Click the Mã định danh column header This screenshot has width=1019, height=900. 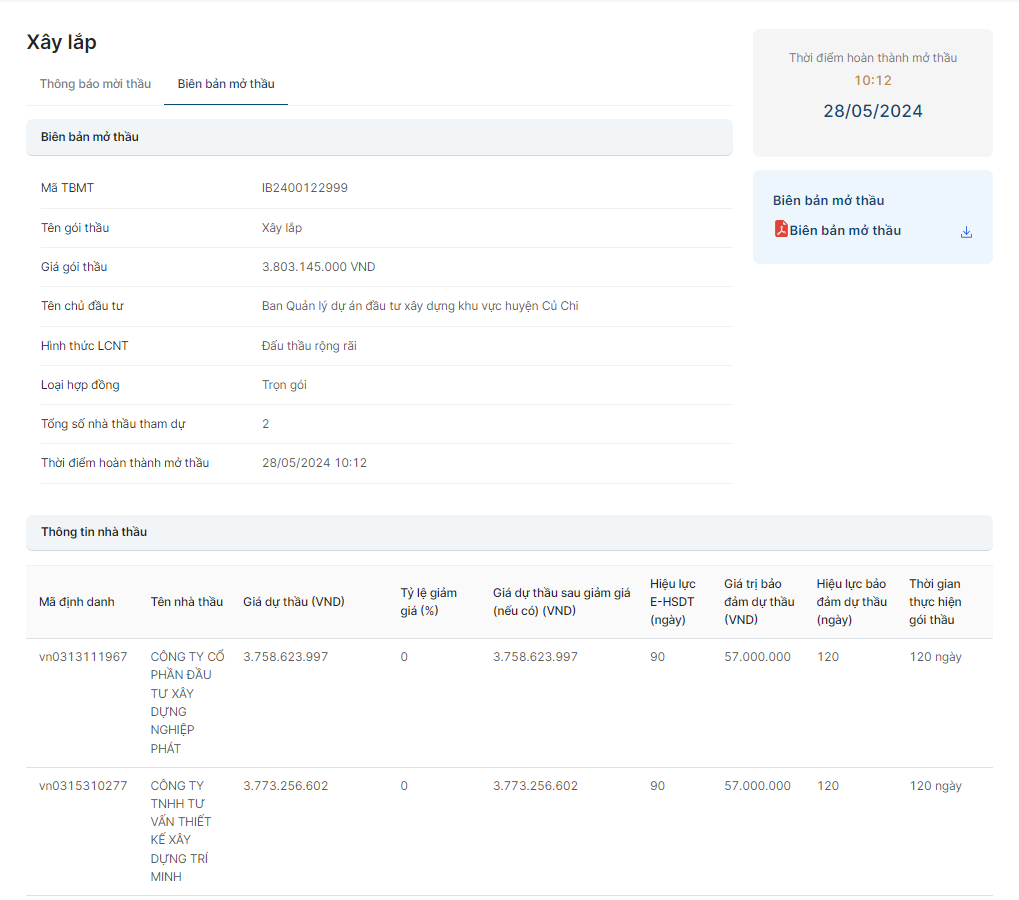76,602
